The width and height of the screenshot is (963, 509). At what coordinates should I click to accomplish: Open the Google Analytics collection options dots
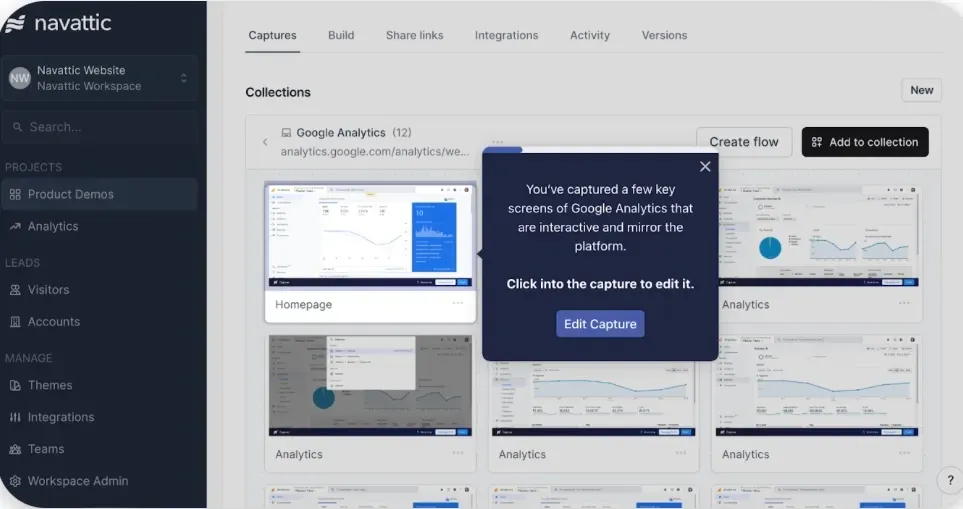(497, 142)
